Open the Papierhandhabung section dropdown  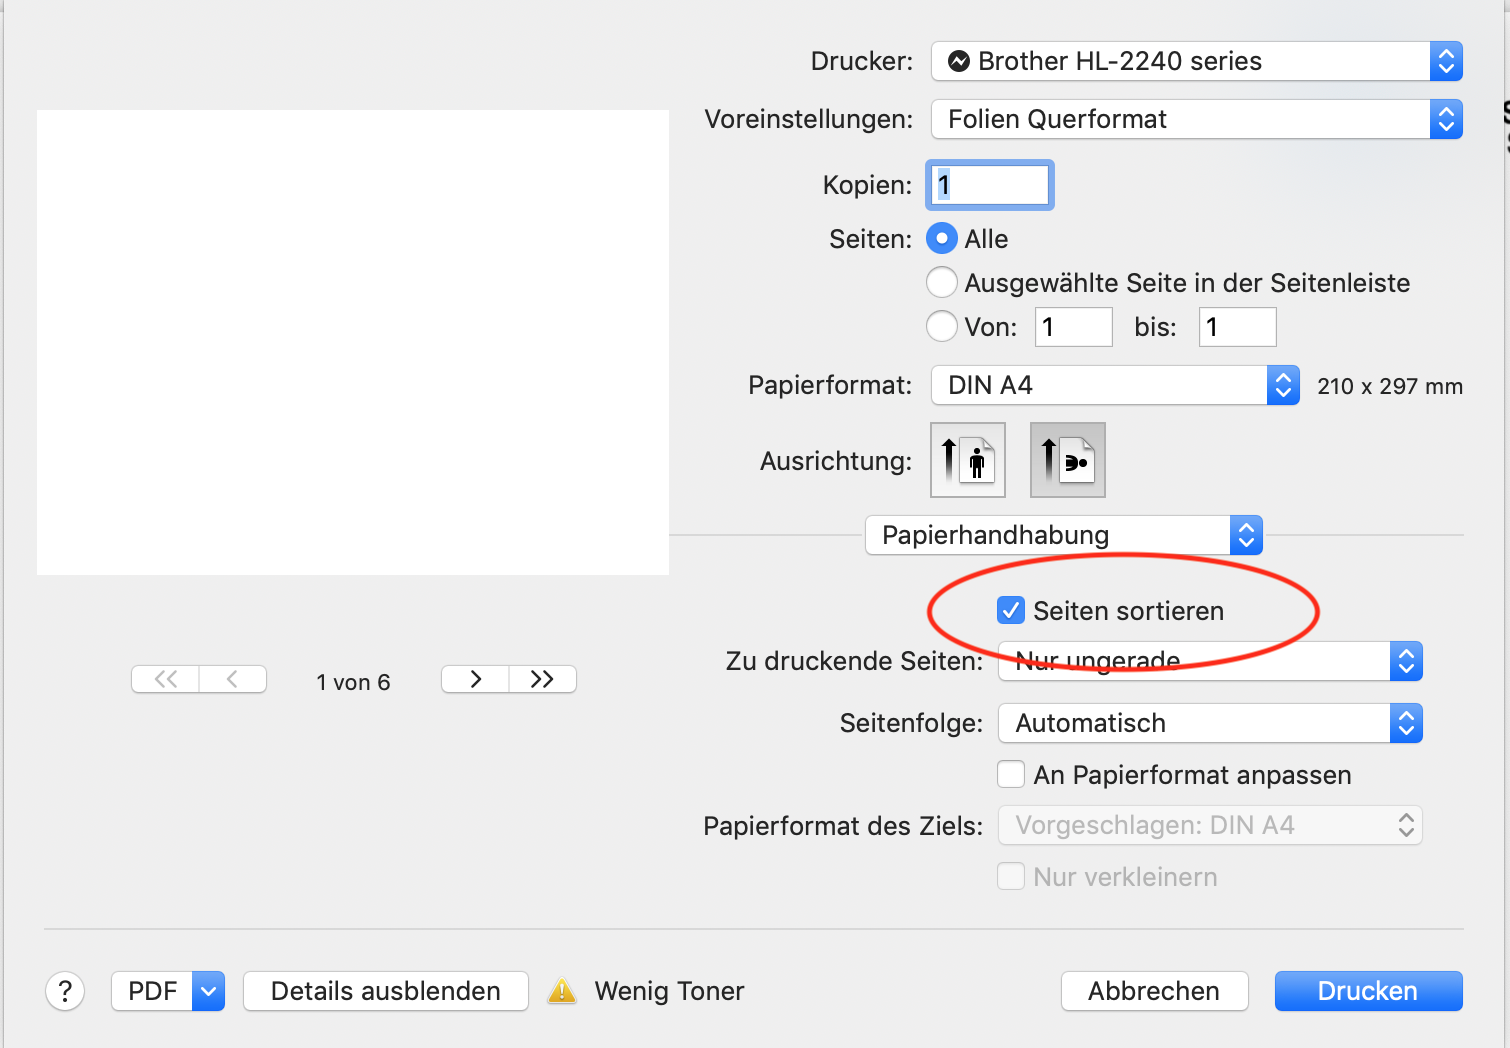coord(1064,535)
